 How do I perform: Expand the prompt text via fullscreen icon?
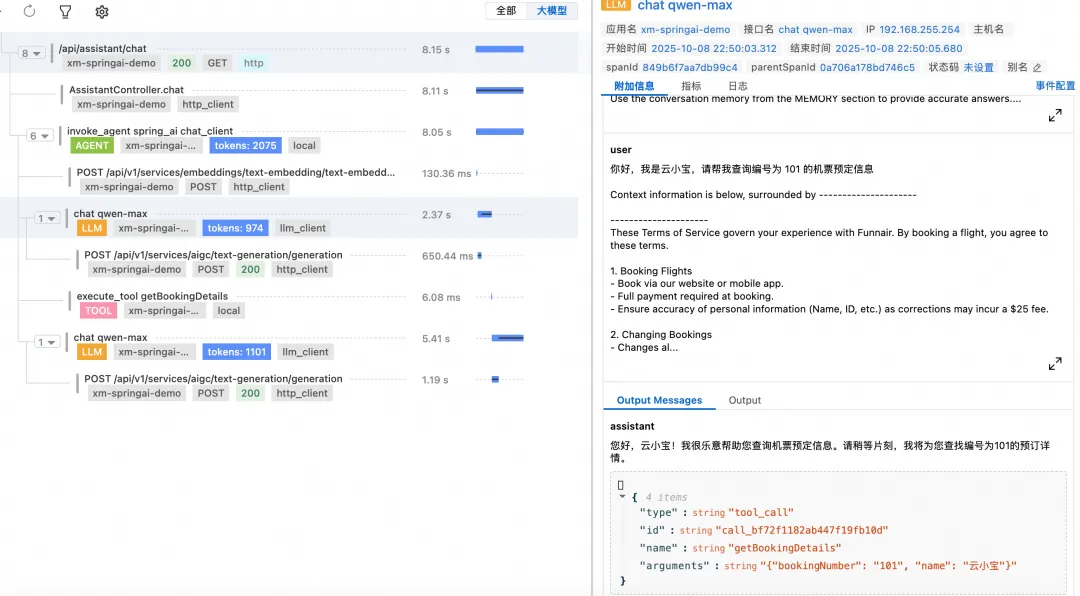pyautogui.click(x=1055, y=115)
